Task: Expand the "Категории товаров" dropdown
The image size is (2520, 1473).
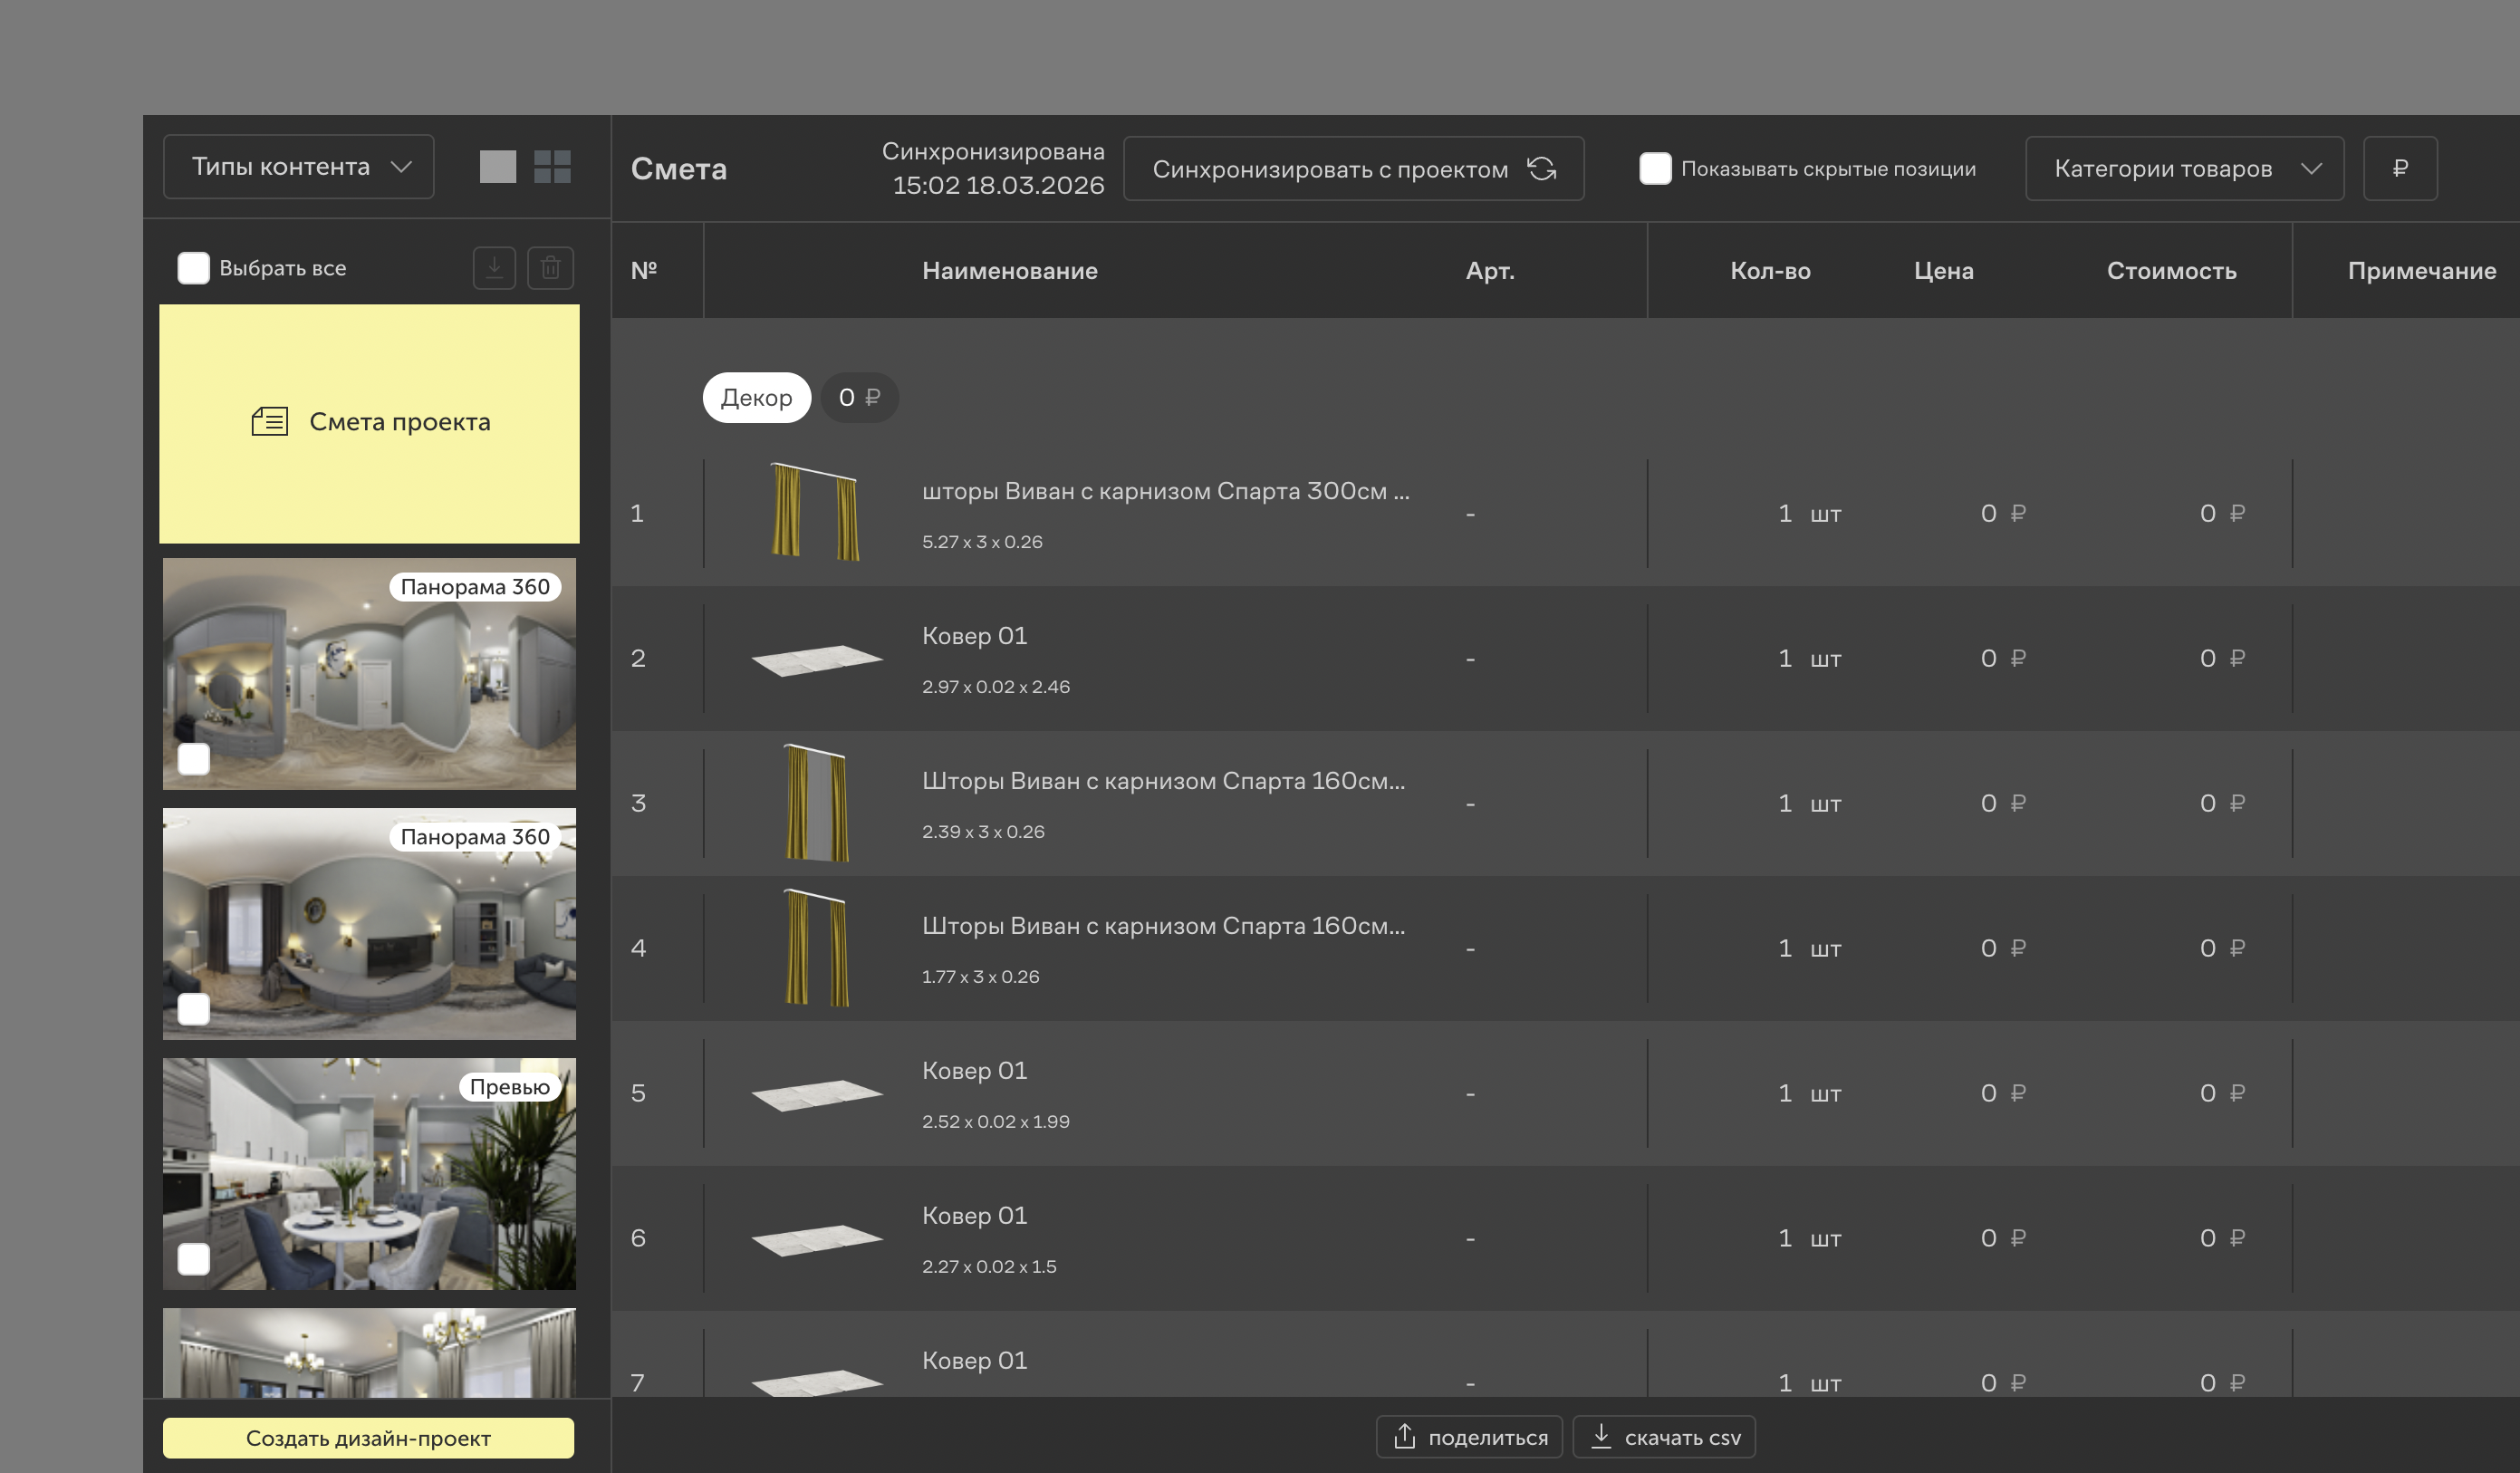Action: tap(2184, 169)
